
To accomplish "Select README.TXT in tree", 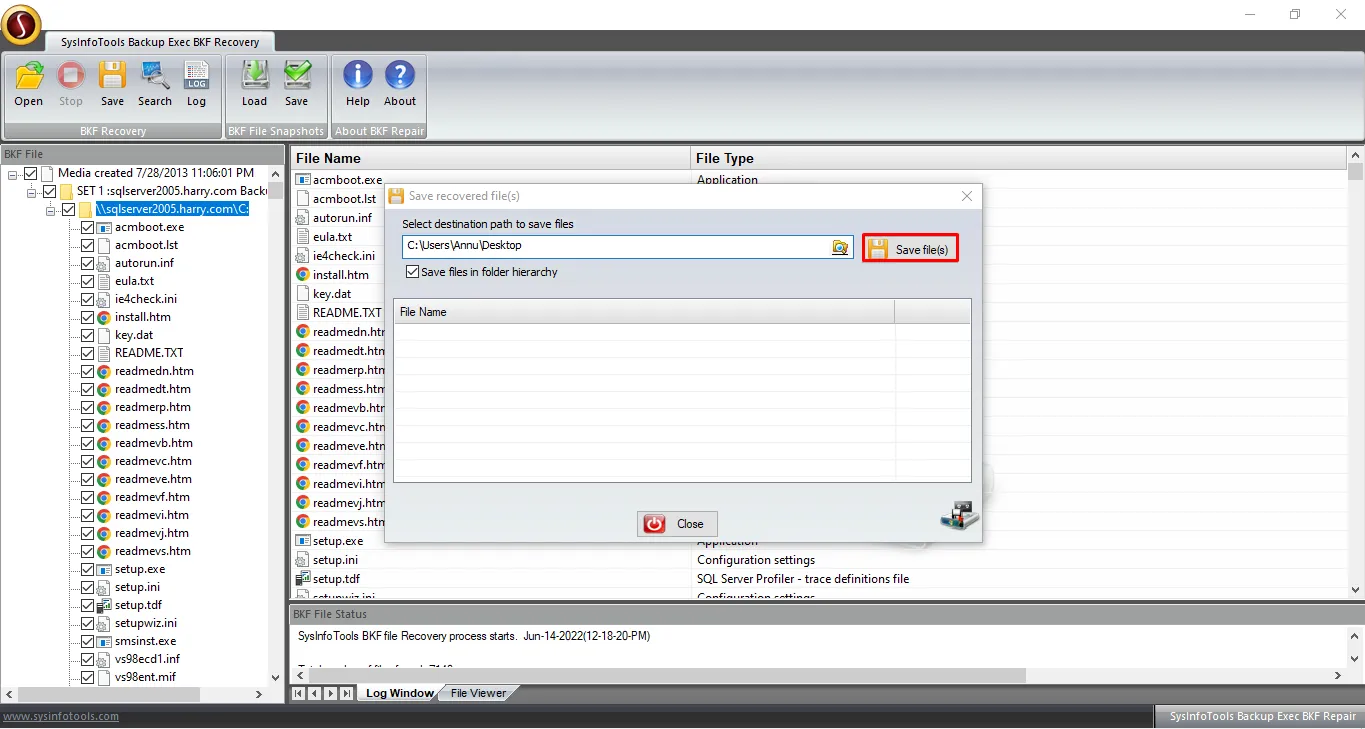I will click(149, 353).
